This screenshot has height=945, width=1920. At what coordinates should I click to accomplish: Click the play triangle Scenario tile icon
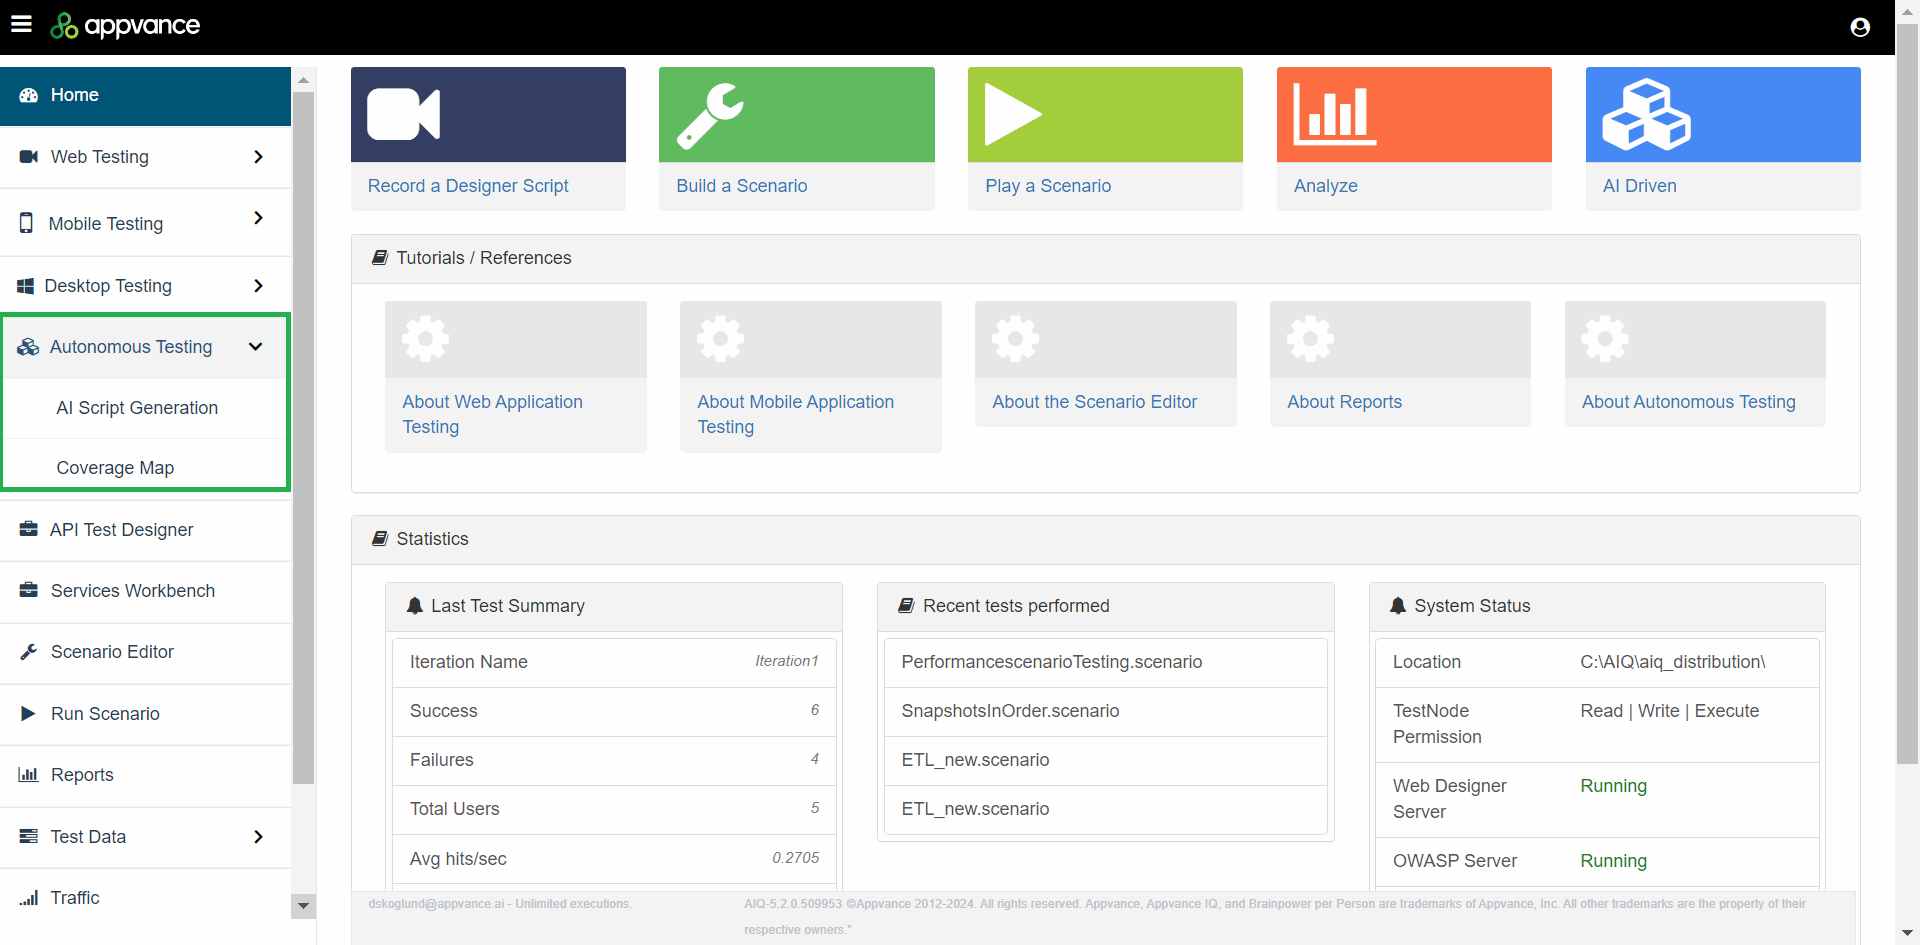click(1013, 115)
